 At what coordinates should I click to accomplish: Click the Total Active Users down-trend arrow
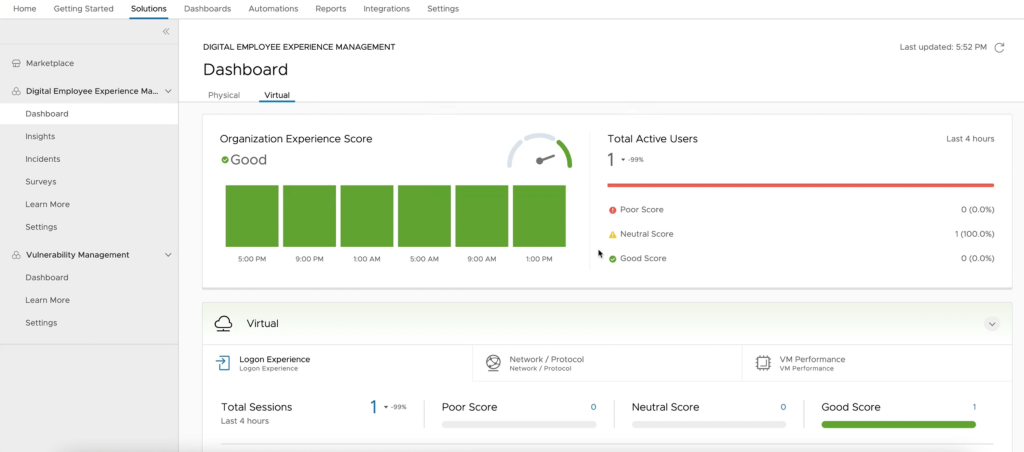pos(623,160)
